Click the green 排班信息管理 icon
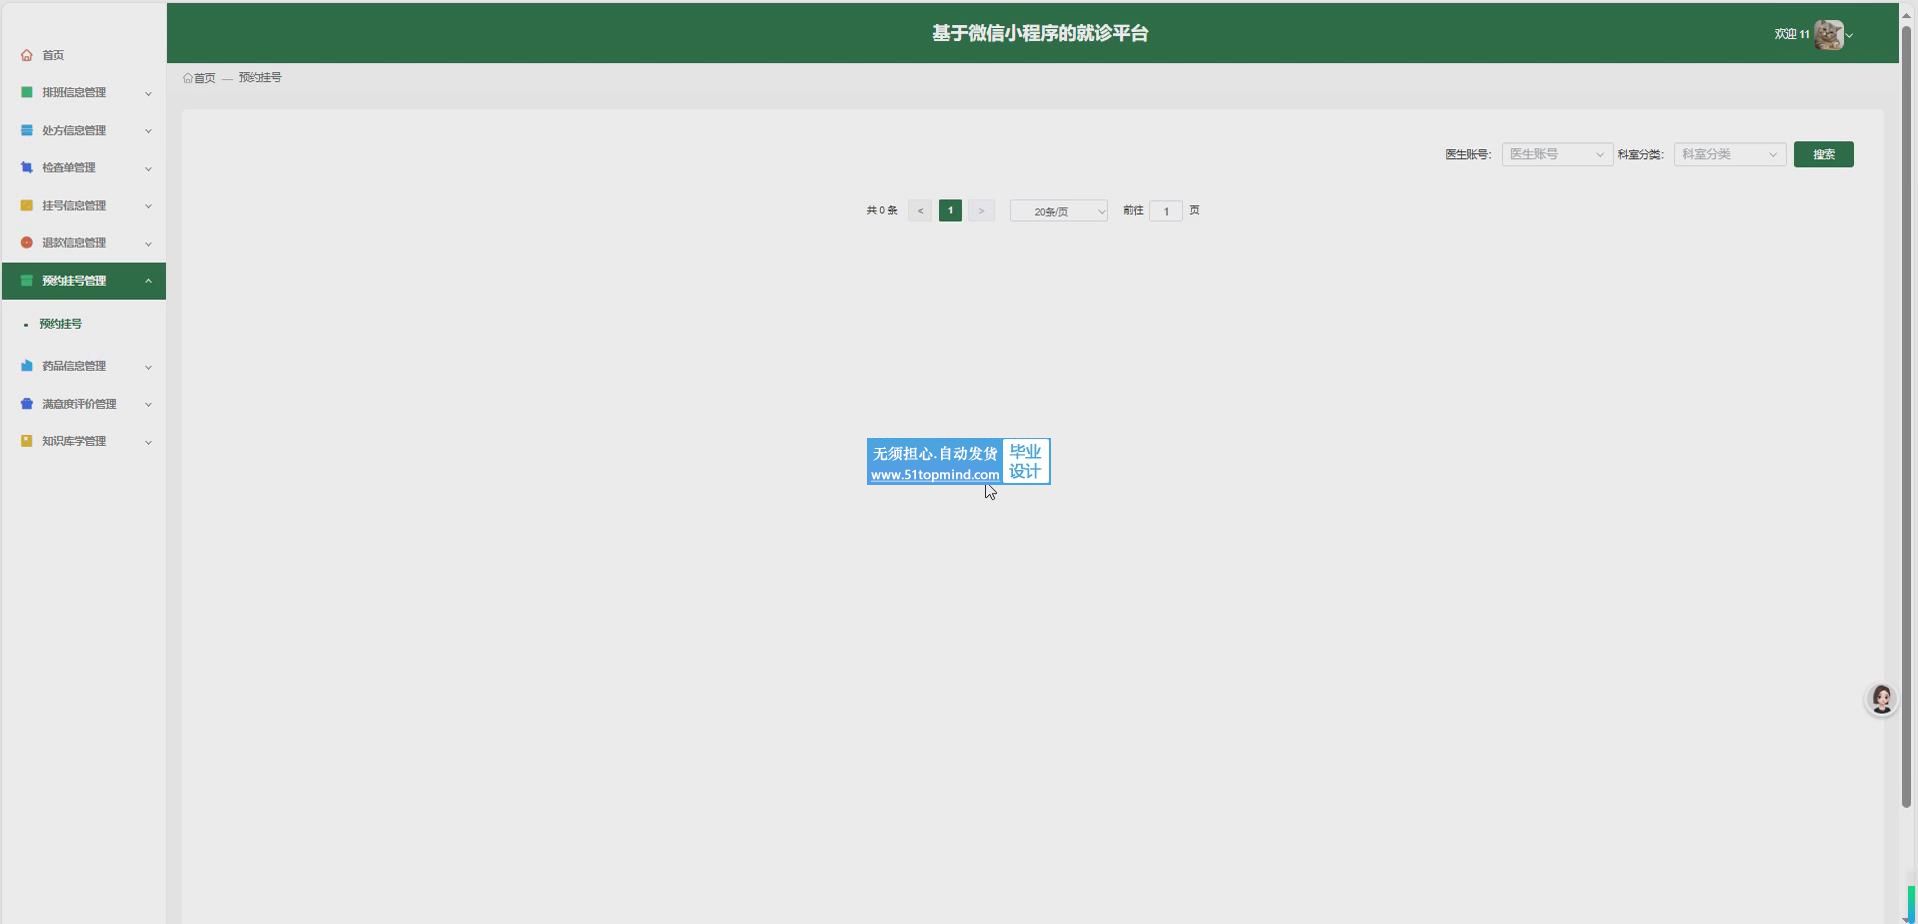The image size is (1918, 924). click(27, 92)
